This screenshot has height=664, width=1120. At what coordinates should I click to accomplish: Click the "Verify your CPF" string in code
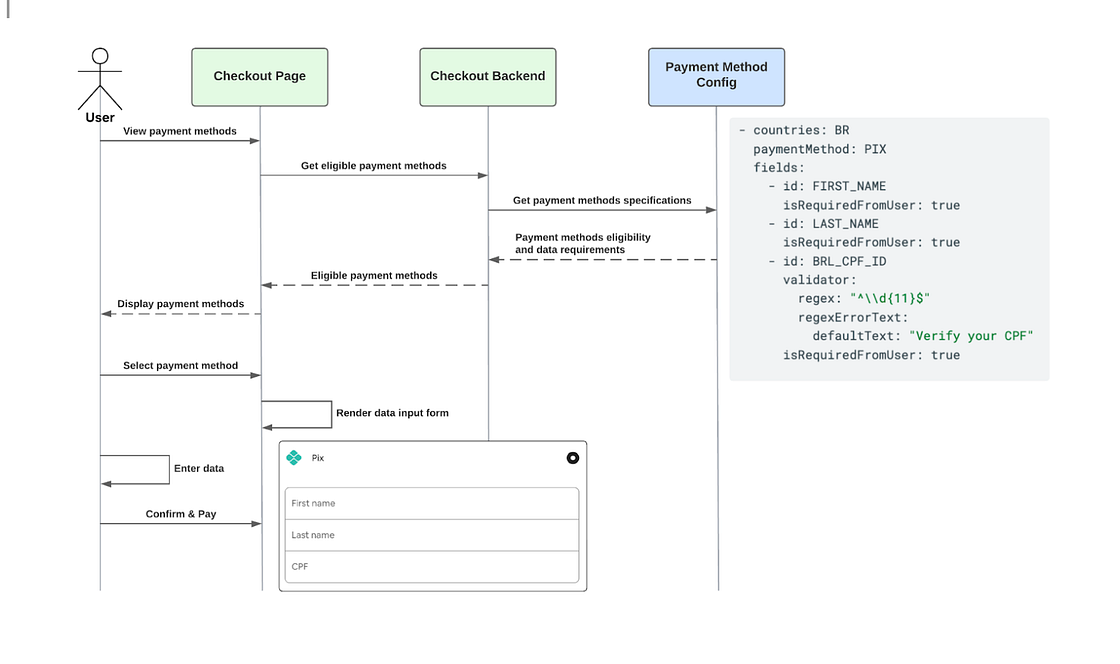pyautogui.click(x=970, y=336)
